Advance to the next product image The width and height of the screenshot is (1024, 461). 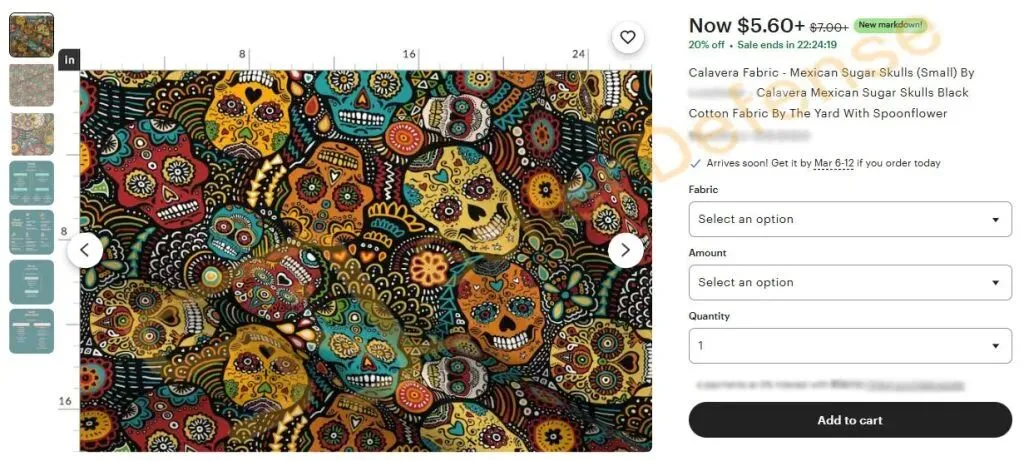626,250
